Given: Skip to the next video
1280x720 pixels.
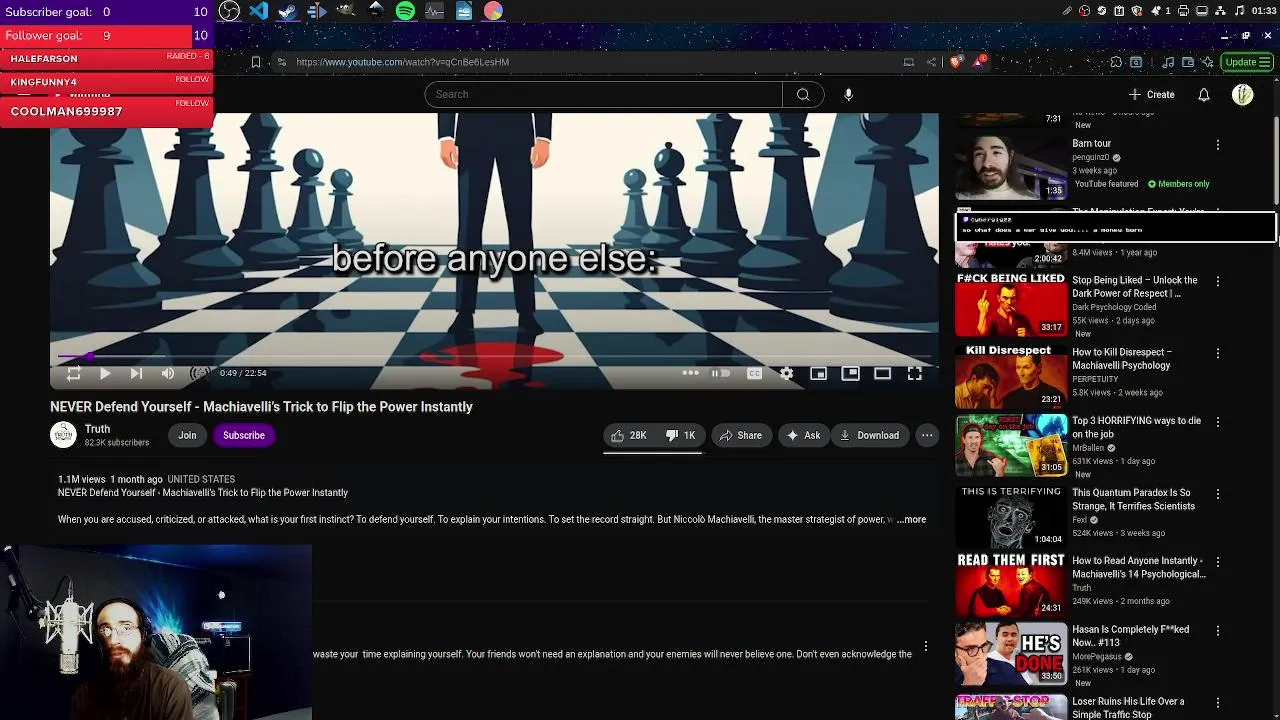Looking at the screenshot, I should click(x=136, y=373).
